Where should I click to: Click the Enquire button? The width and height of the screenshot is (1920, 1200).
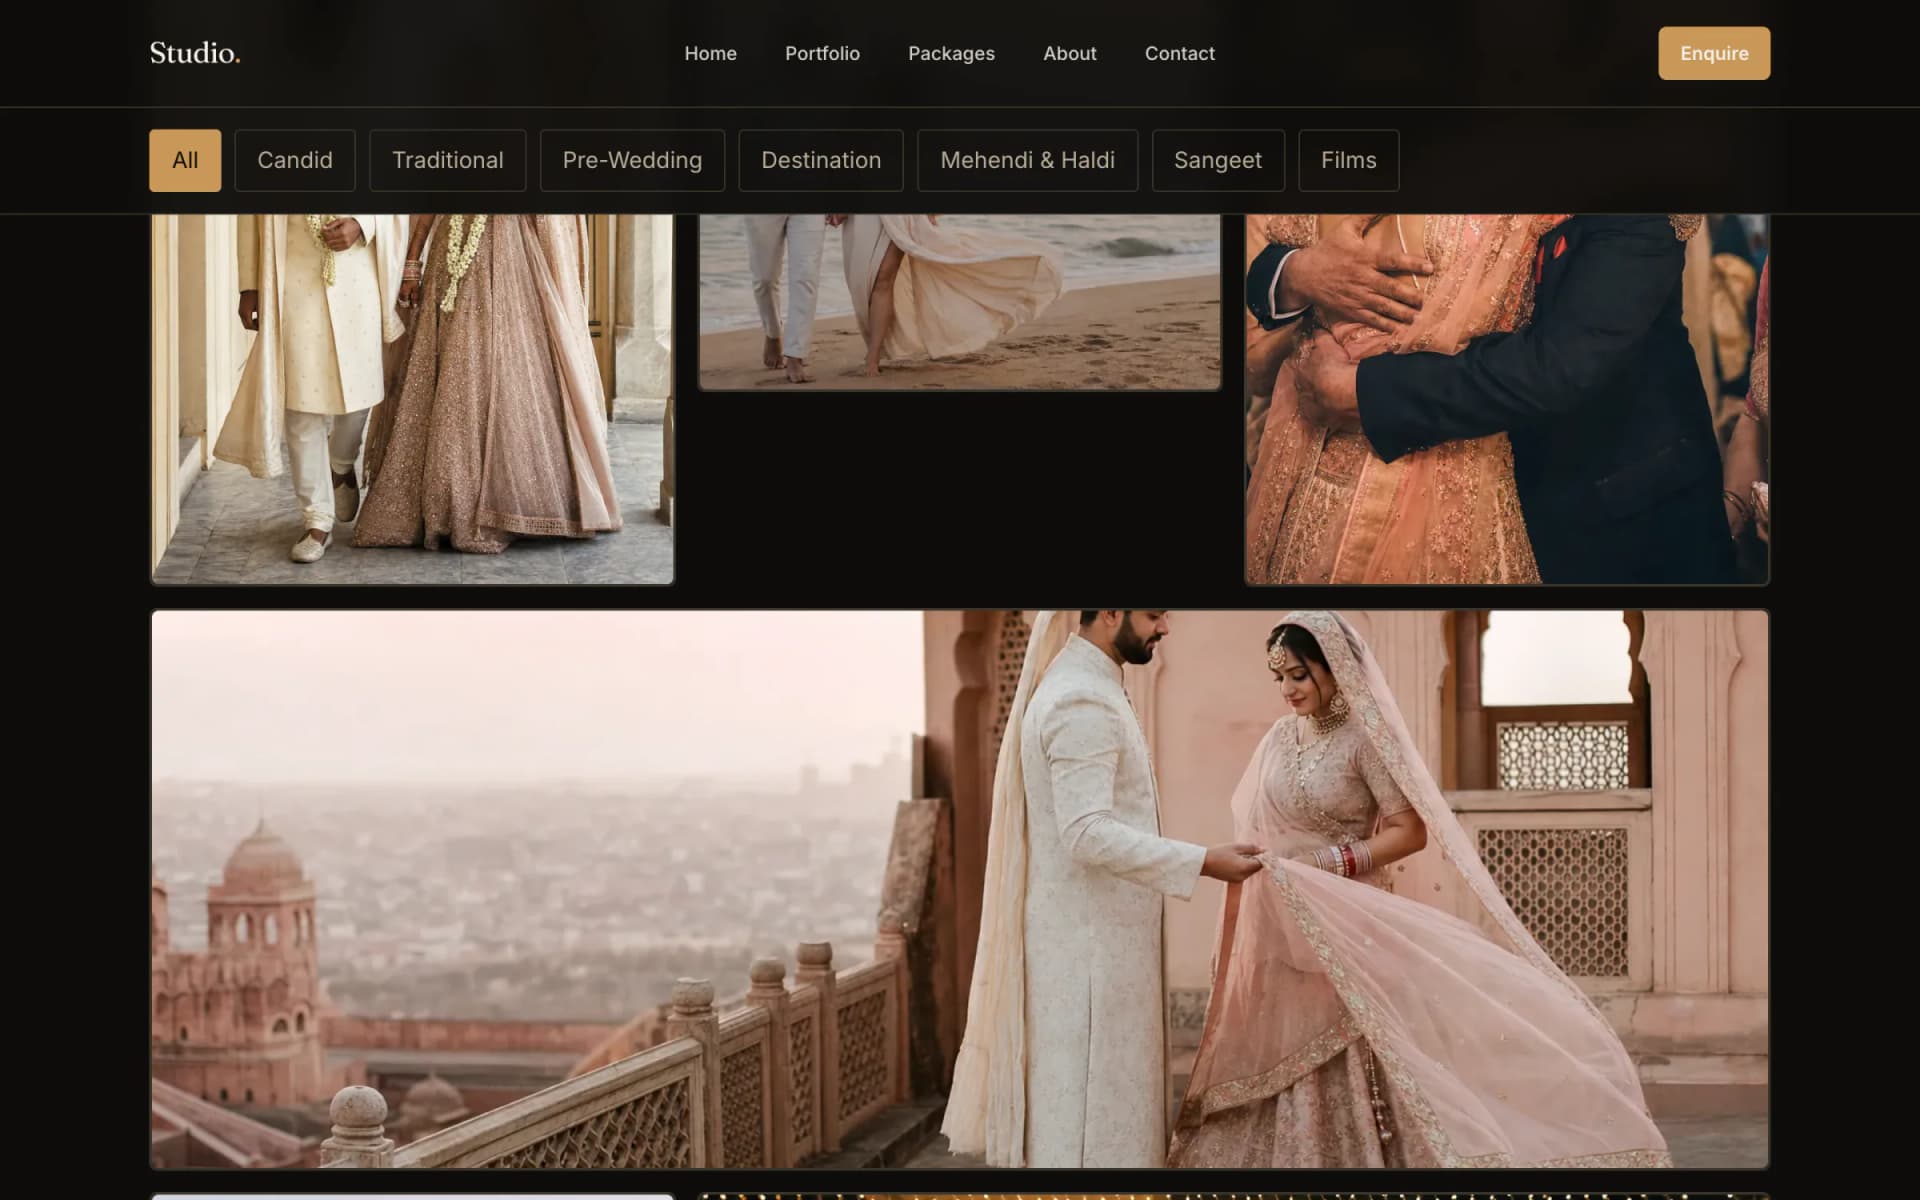tap(1714, 53)
